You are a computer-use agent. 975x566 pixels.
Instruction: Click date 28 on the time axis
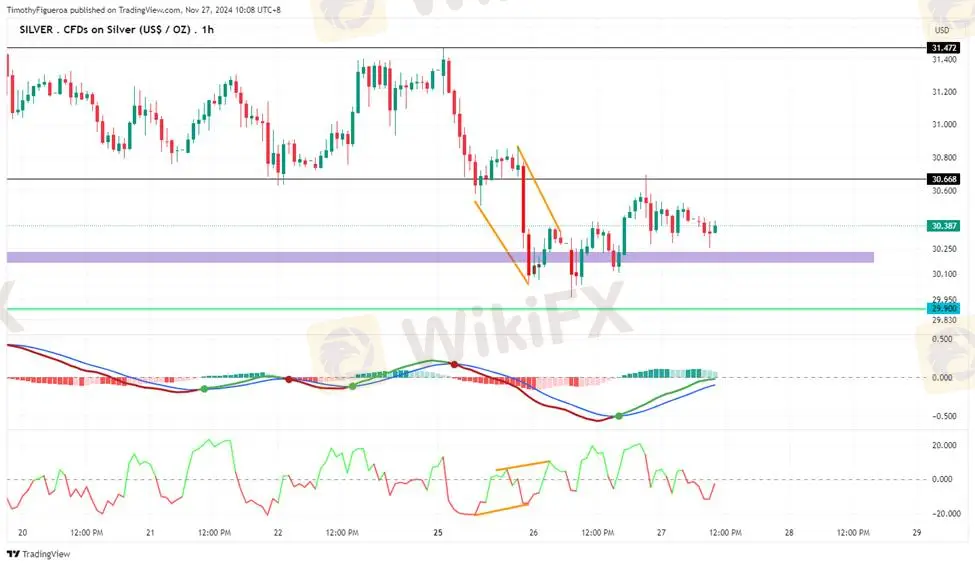[789, 532]
